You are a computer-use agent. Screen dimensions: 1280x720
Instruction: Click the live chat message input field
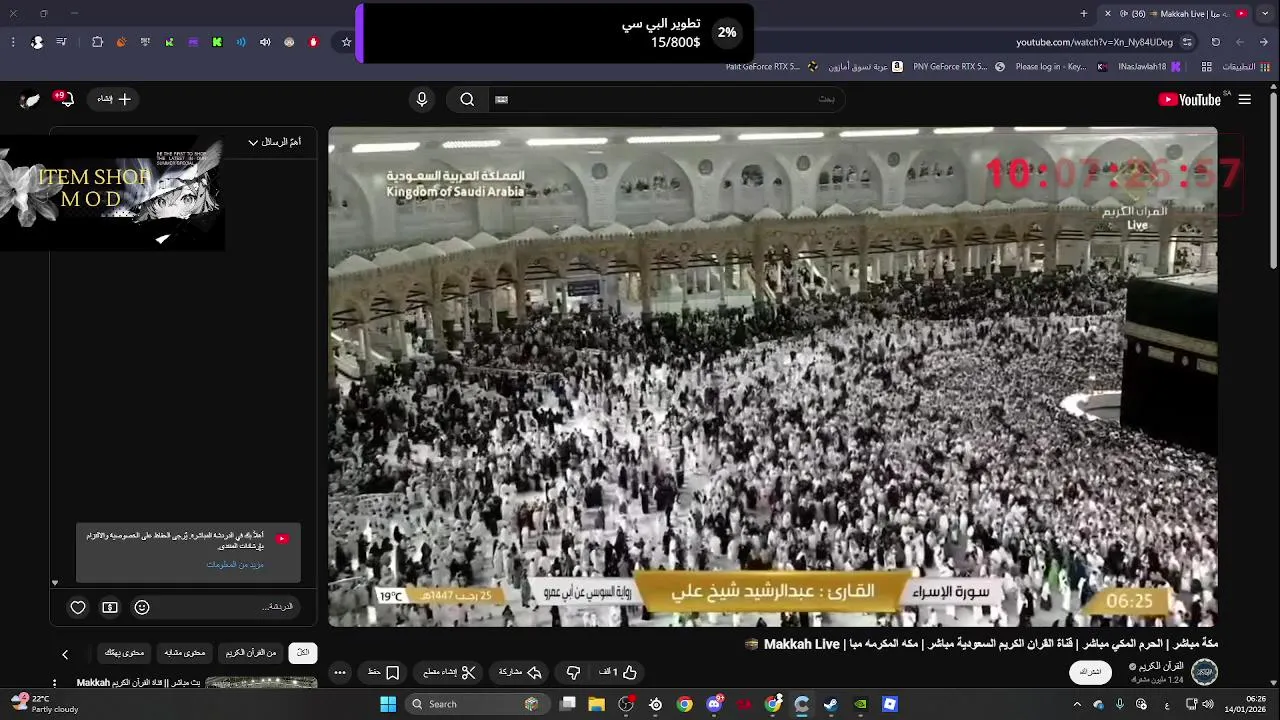[230, 607]
